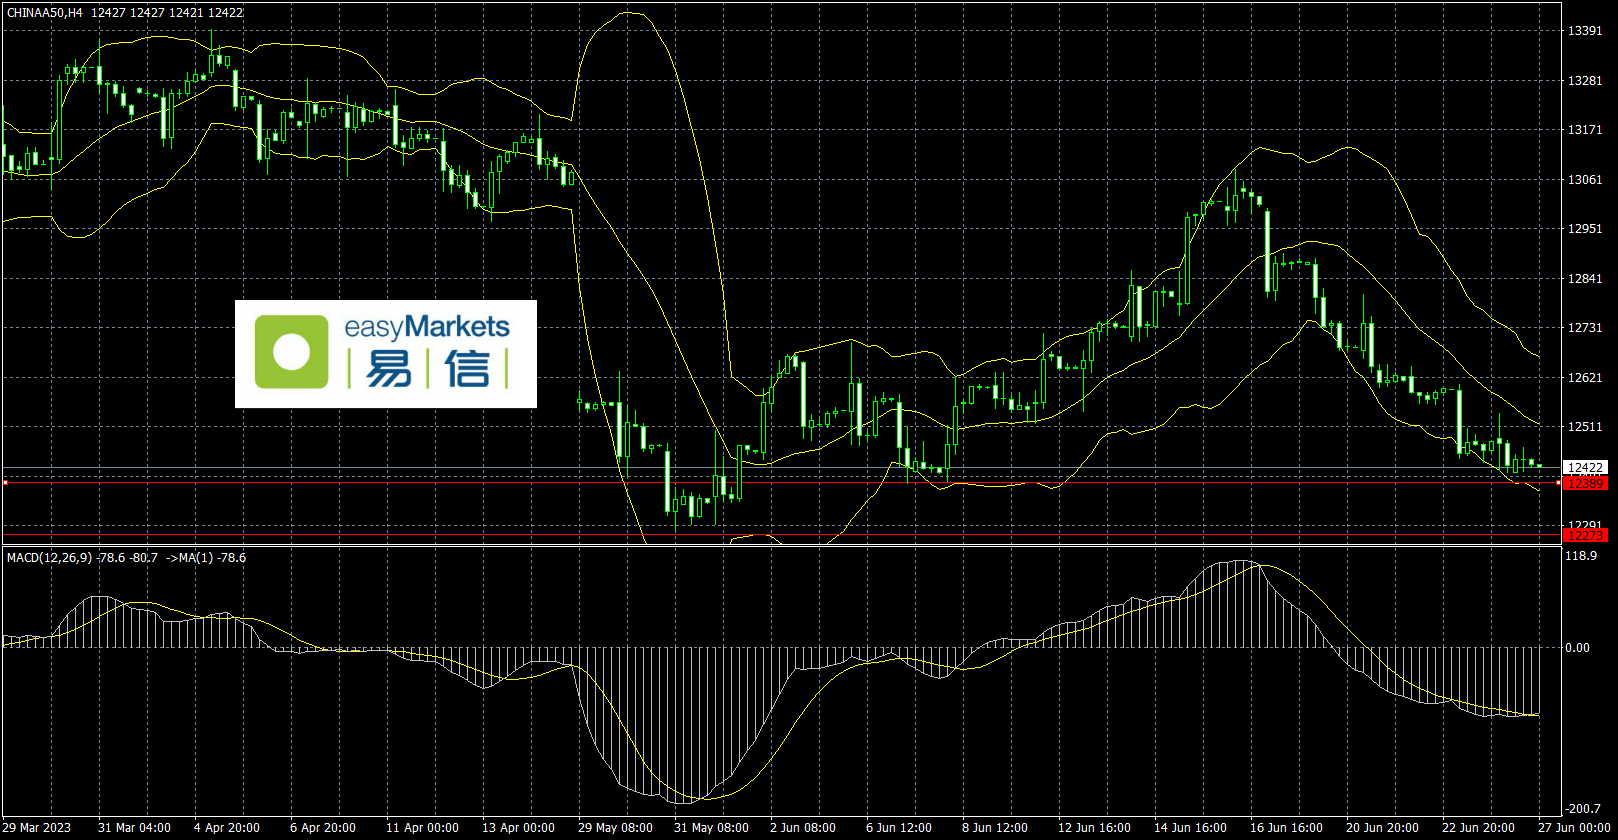Click the 20 Jun 20:00 time label
Viewport: 1618px width, 840px height.
click(1382, 828)
